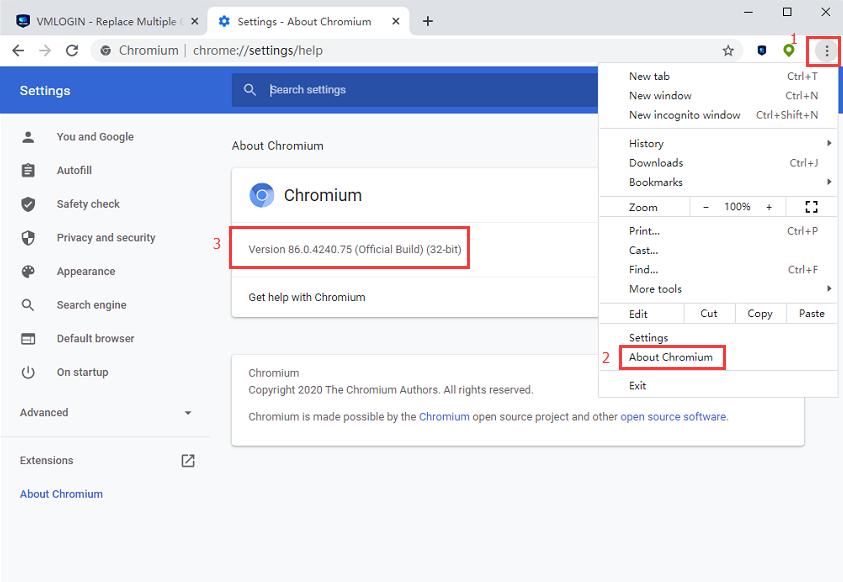Choose Exit from the menu
The image size is (843, 582).
(x=718, y=386)
